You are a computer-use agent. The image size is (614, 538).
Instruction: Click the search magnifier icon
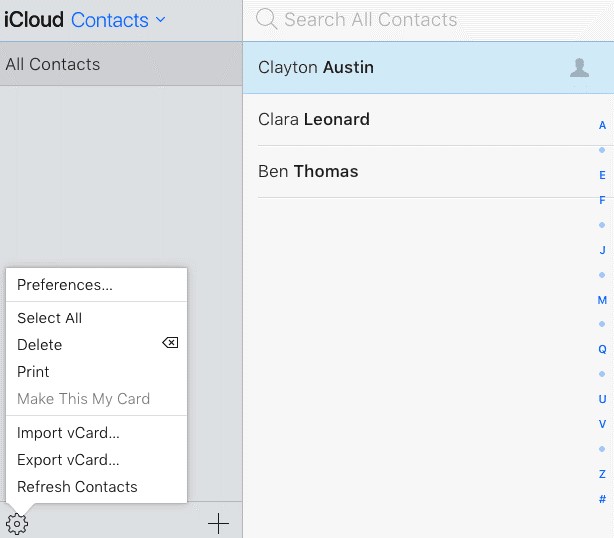(267, 19)
